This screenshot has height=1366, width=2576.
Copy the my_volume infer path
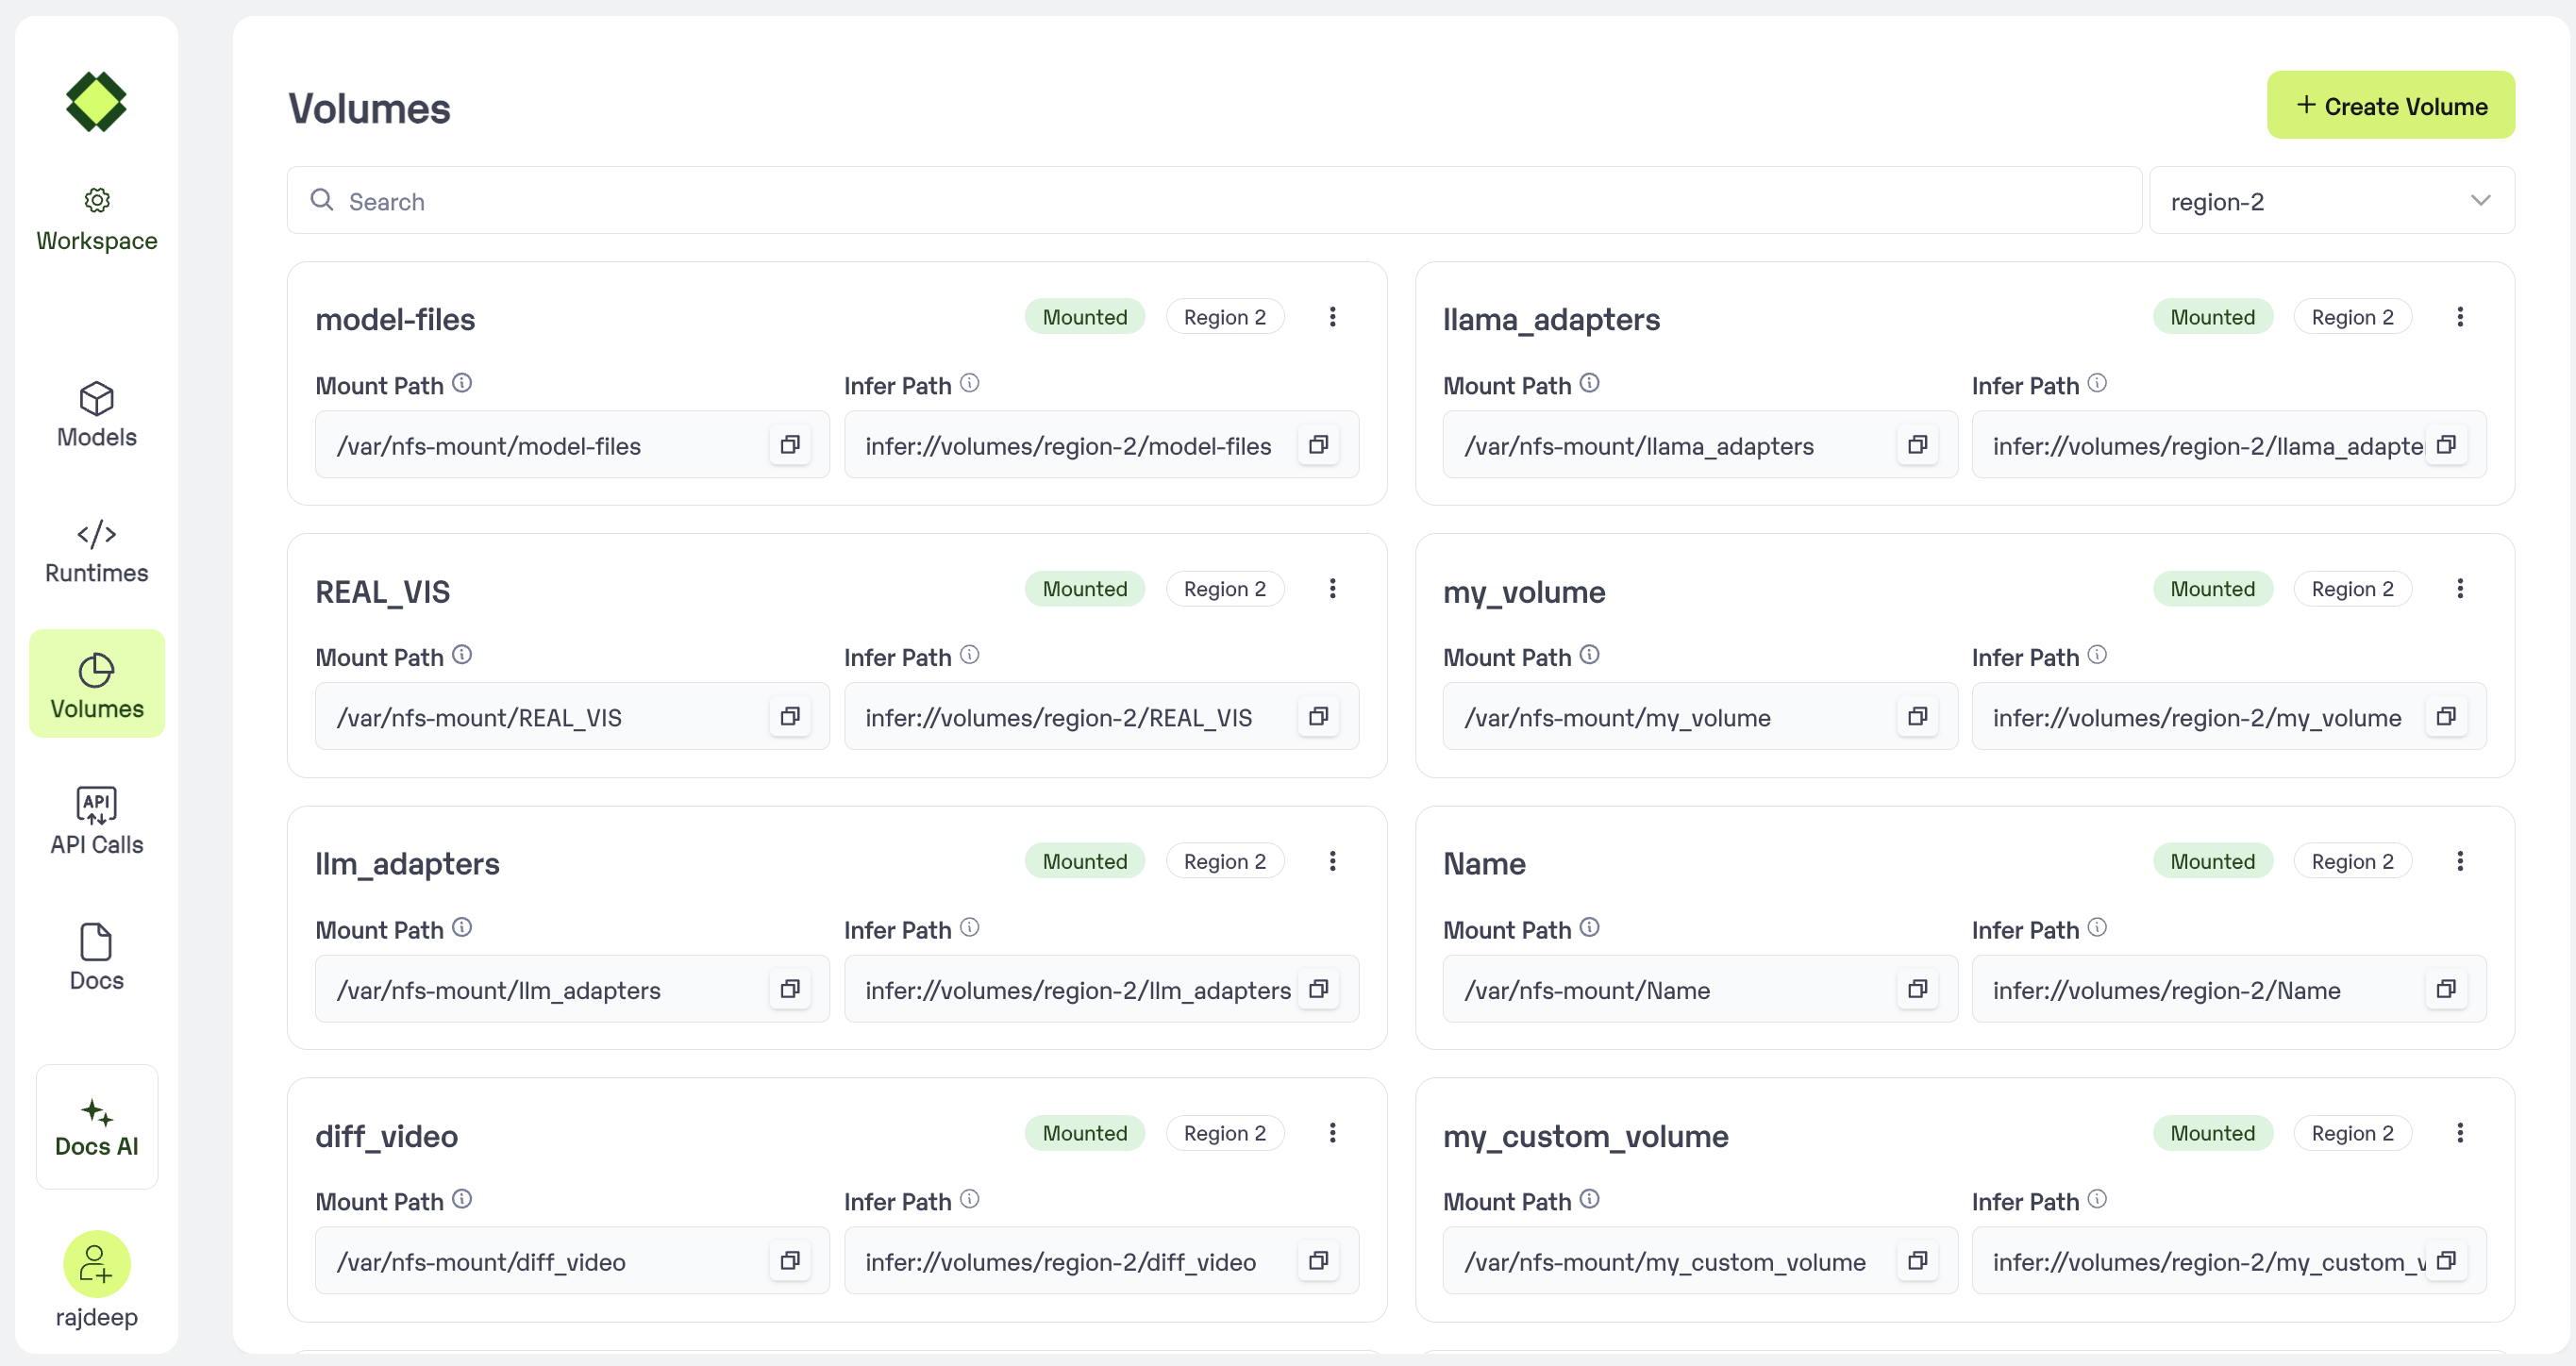[x=2446, y=717]
